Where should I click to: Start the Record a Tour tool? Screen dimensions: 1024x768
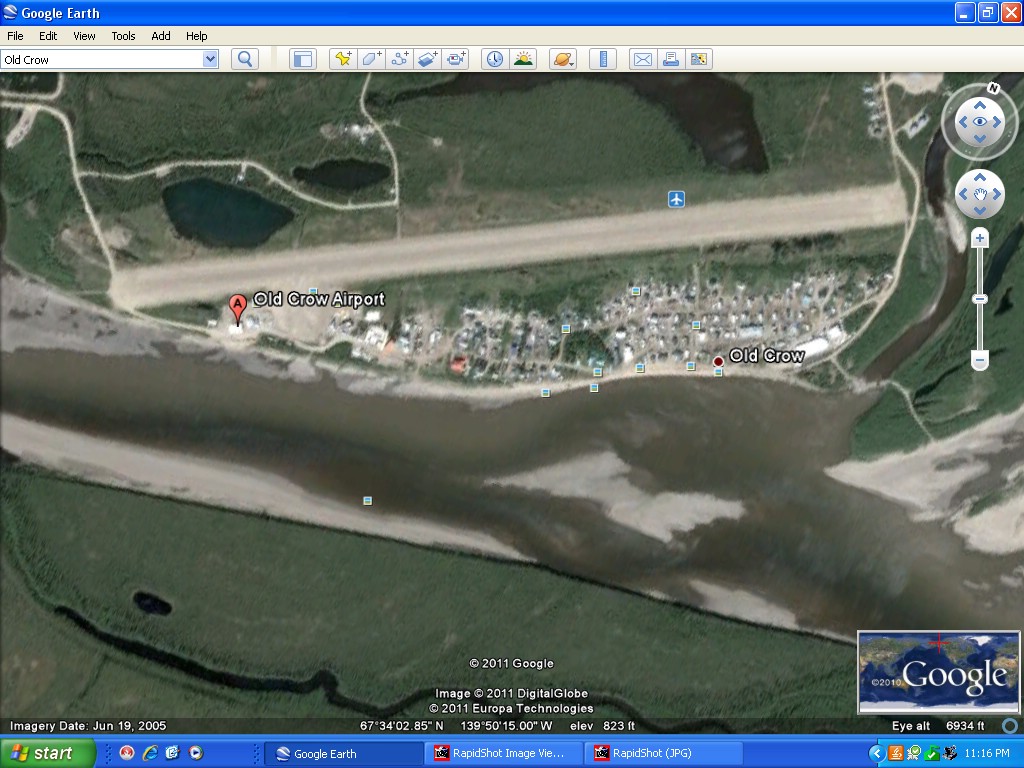(x=455, y=59)
